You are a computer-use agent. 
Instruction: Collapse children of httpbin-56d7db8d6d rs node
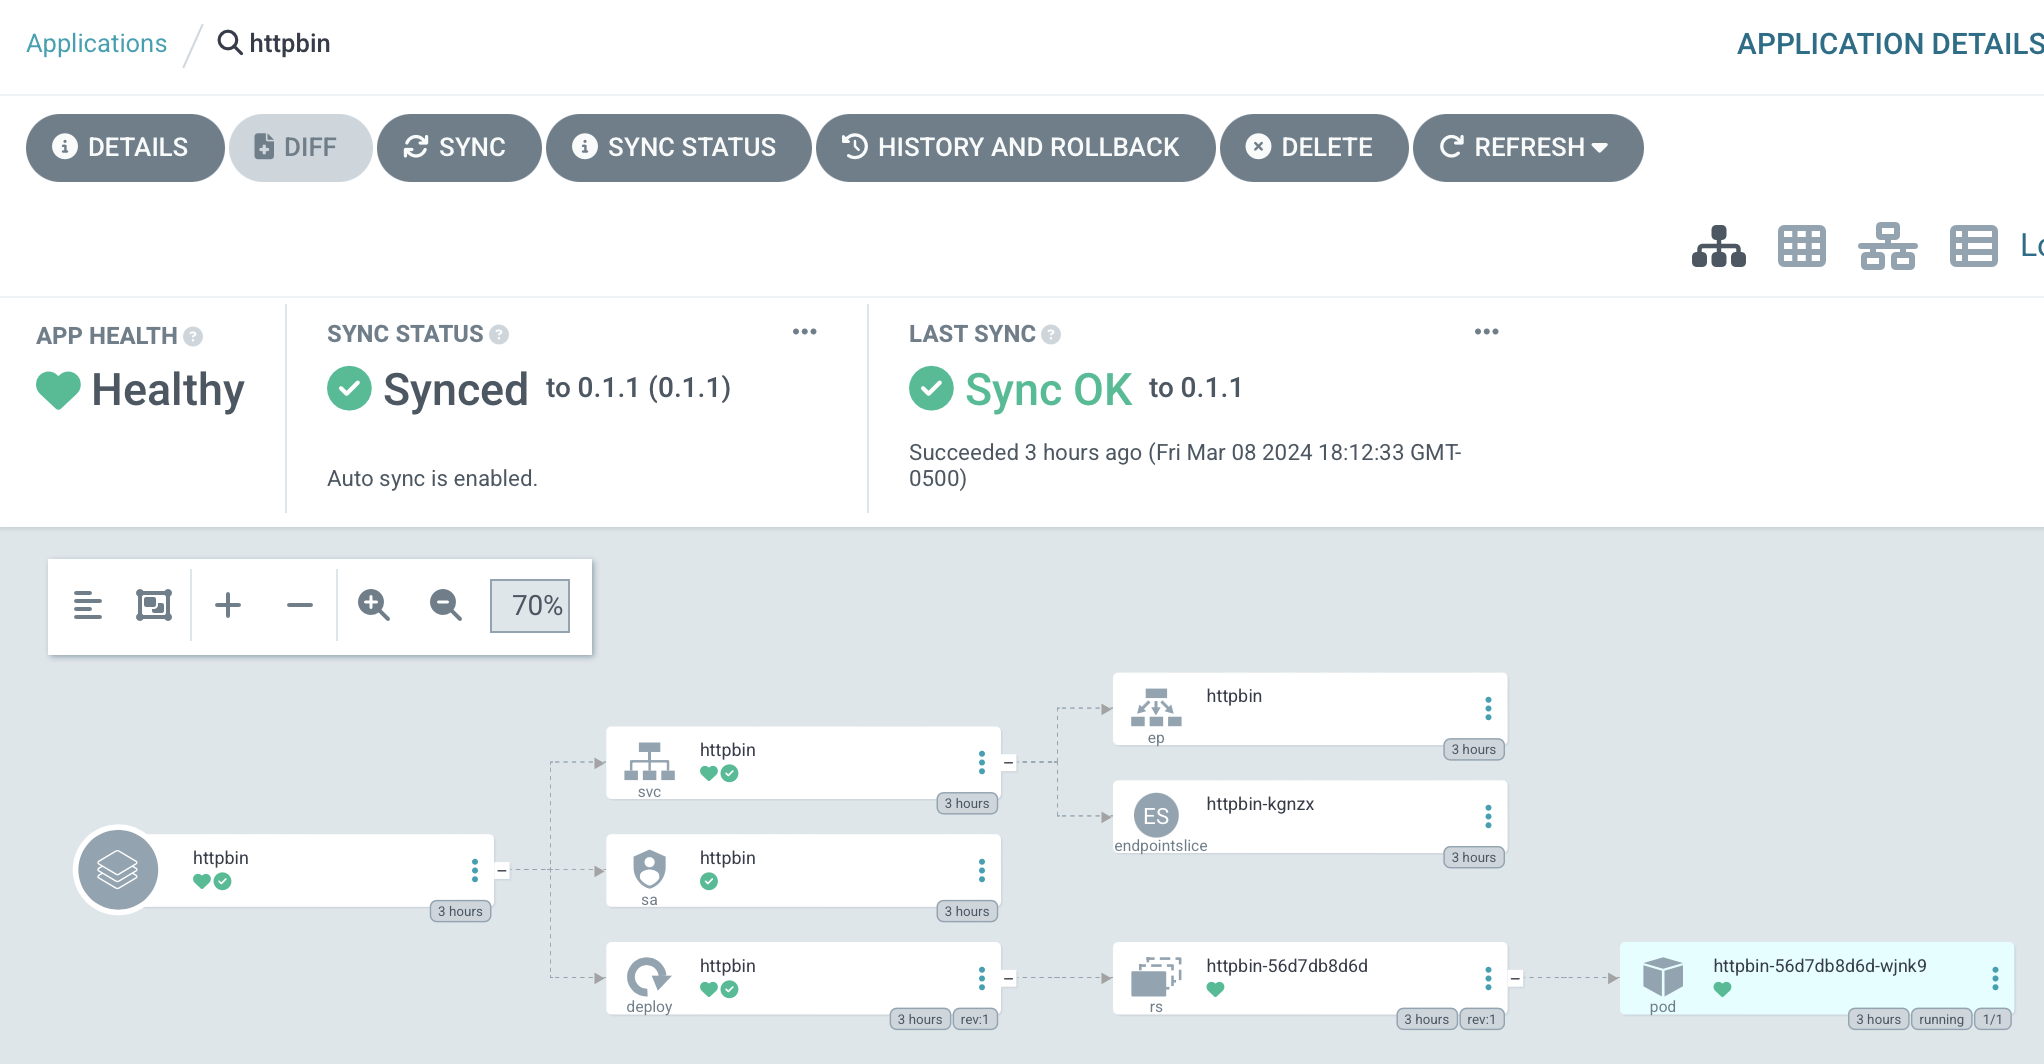click(x=1516, y=979)
